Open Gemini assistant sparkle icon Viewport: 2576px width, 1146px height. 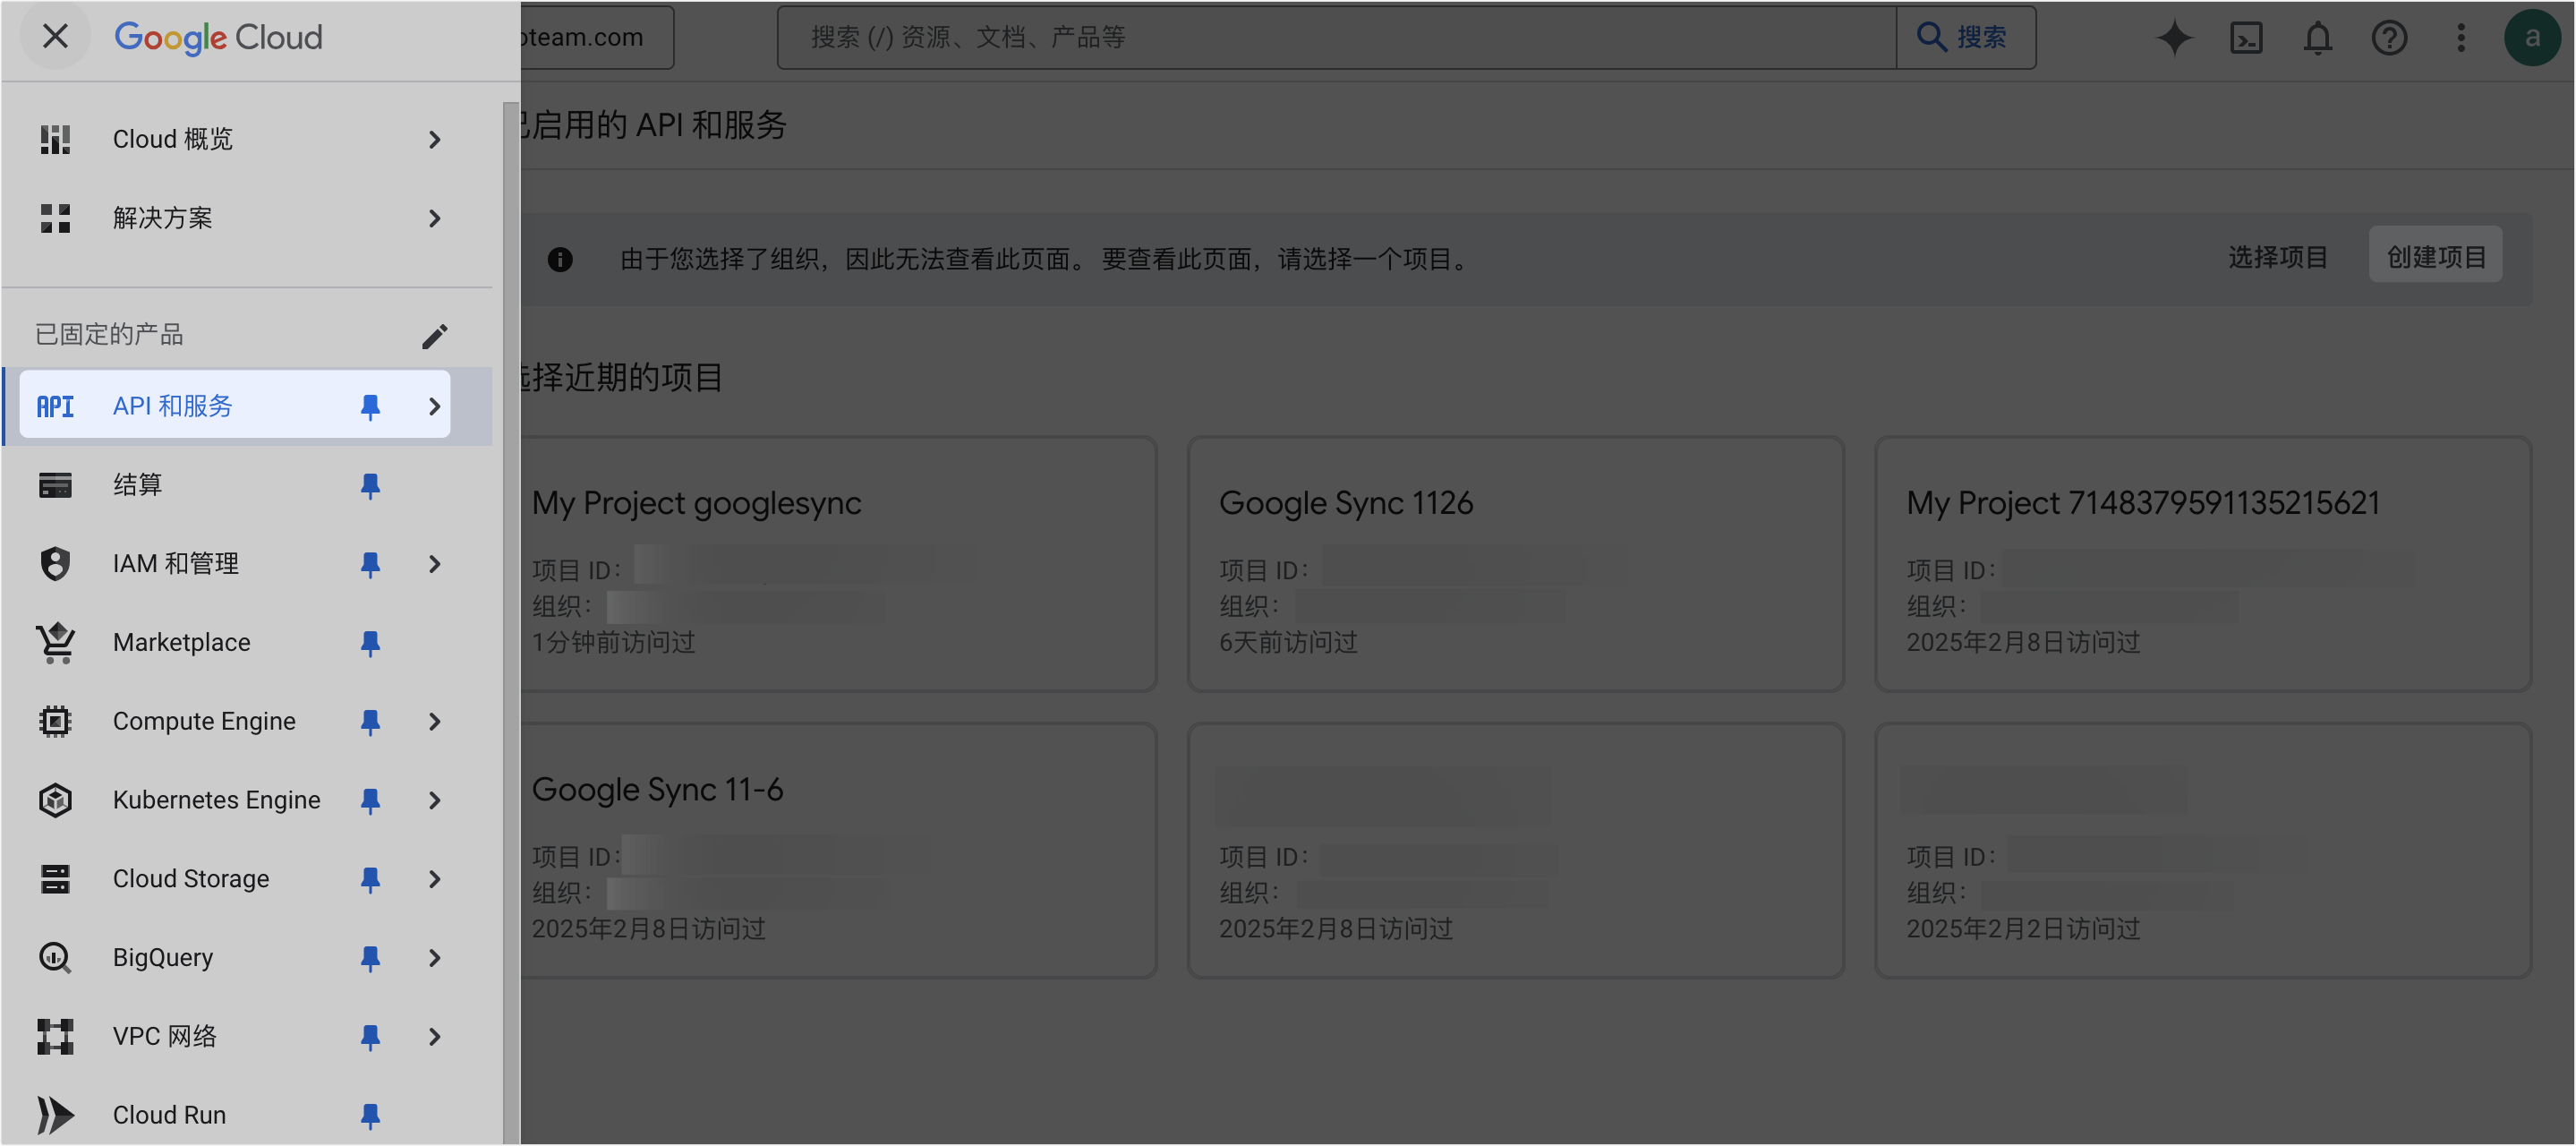tap(2174, 37)
